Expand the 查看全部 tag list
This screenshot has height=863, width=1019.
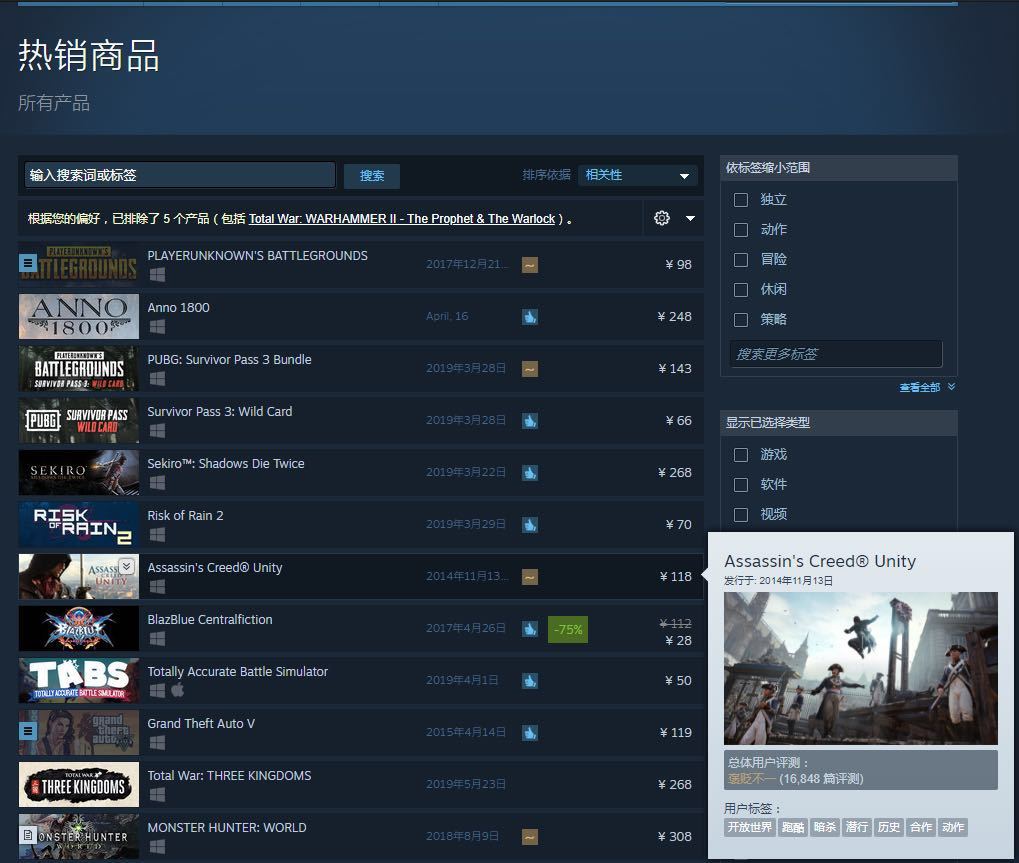926,387
